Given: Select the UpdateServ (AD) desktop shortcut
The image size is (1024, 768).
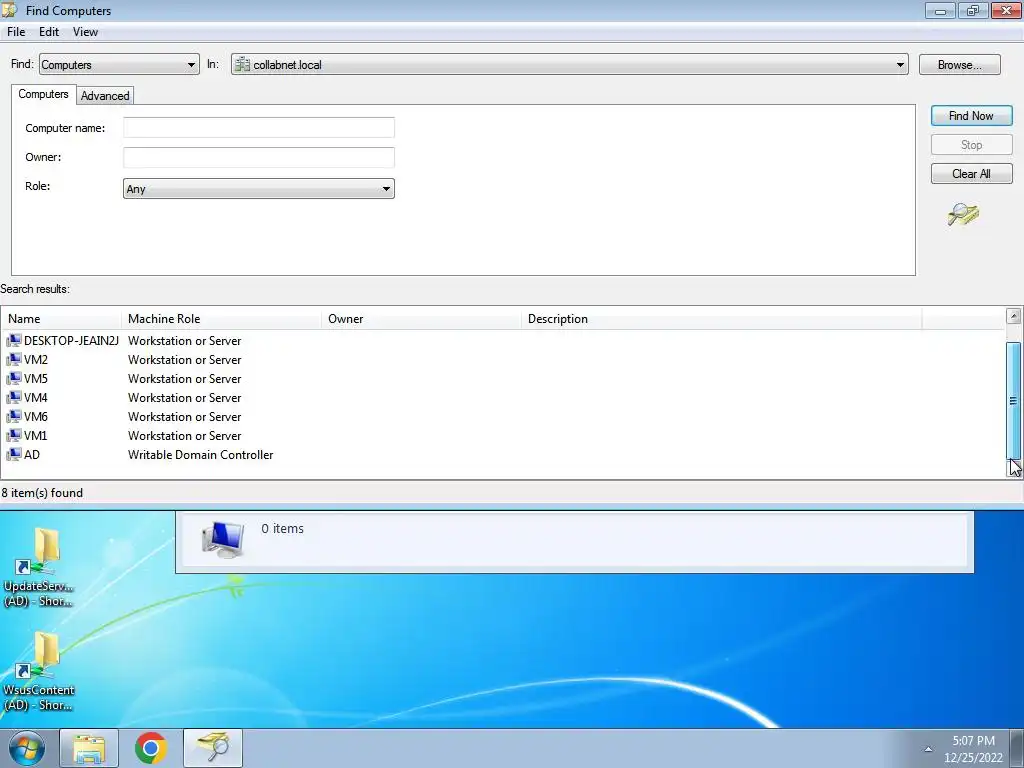Looking at the screenshot, I should tap(39, 567).
